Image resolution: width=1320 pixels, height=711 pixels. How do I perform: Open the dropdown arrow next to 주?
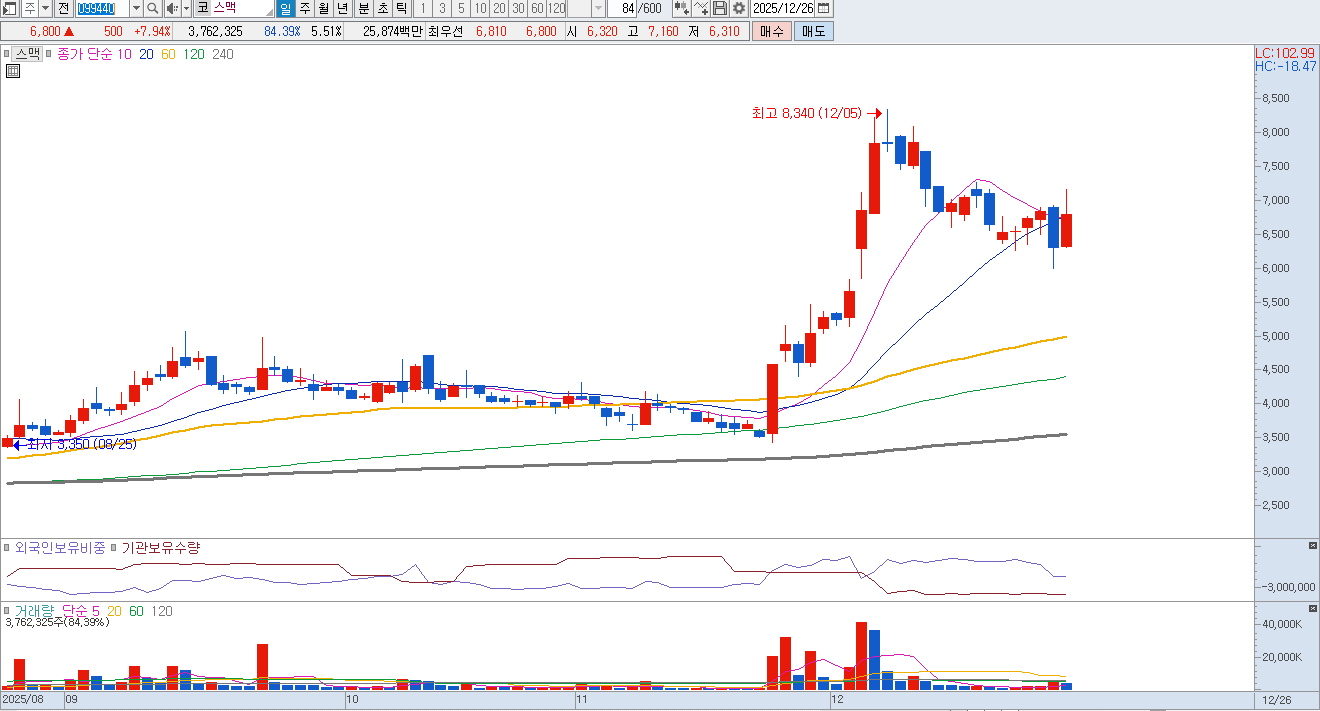tap(45, 8)
